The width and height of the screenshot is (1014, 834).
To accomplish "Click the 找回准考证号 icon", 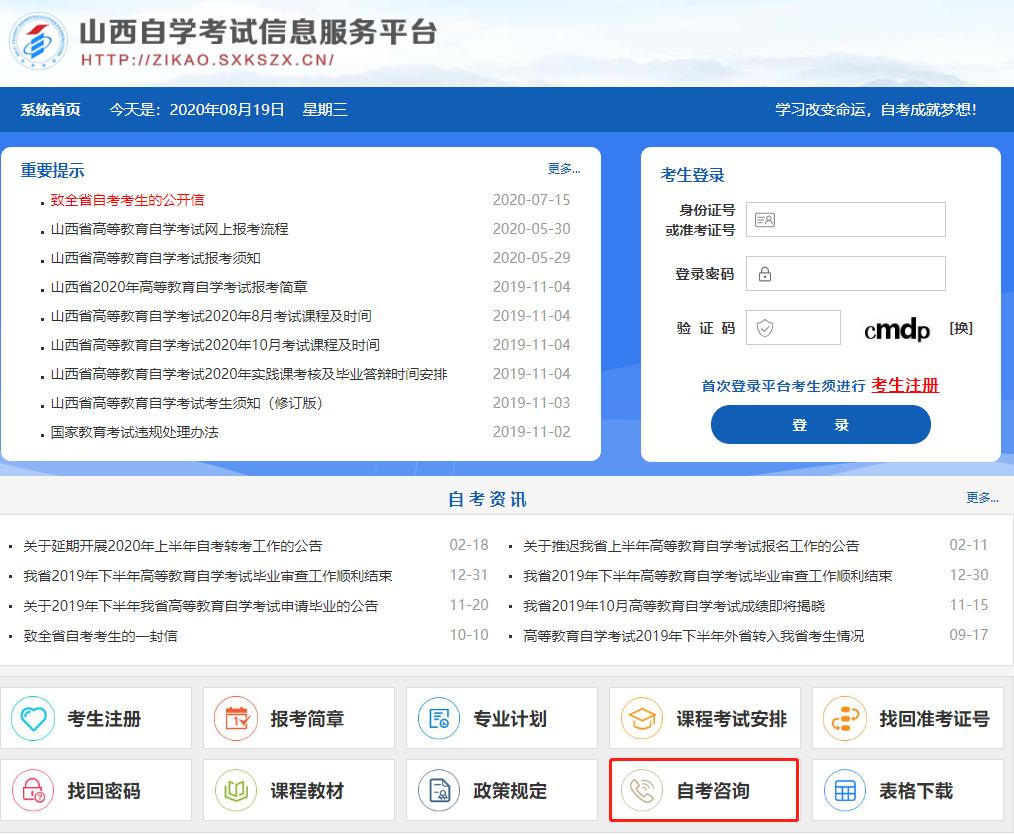I will [845, 717].
